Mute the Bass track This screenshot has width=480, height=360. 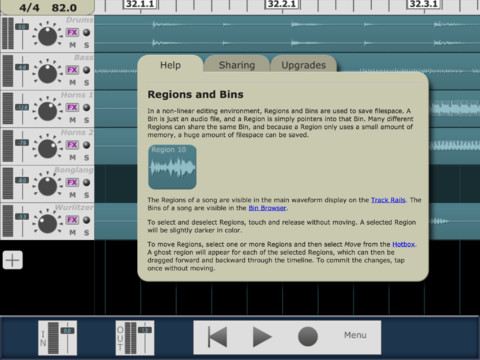pyautogui.click(x=72, y=82)
